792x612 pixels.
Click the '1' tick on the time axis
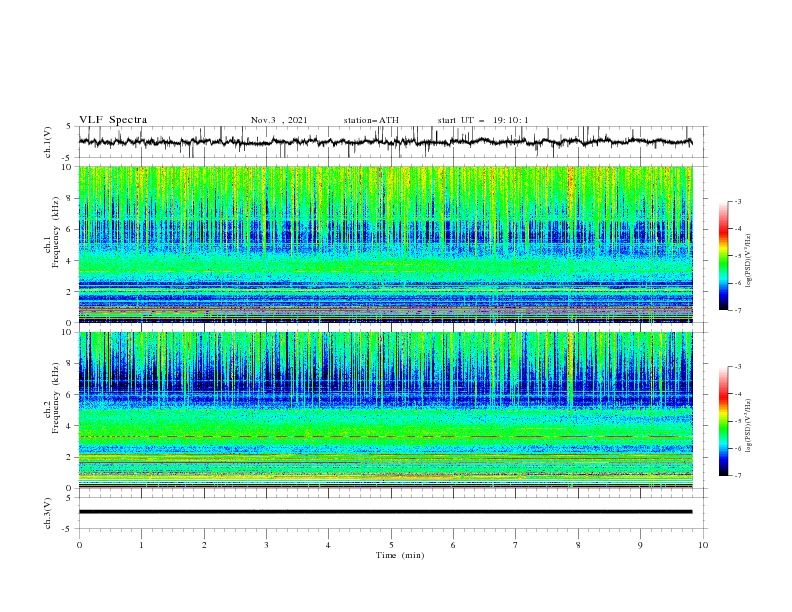(141, 545)
